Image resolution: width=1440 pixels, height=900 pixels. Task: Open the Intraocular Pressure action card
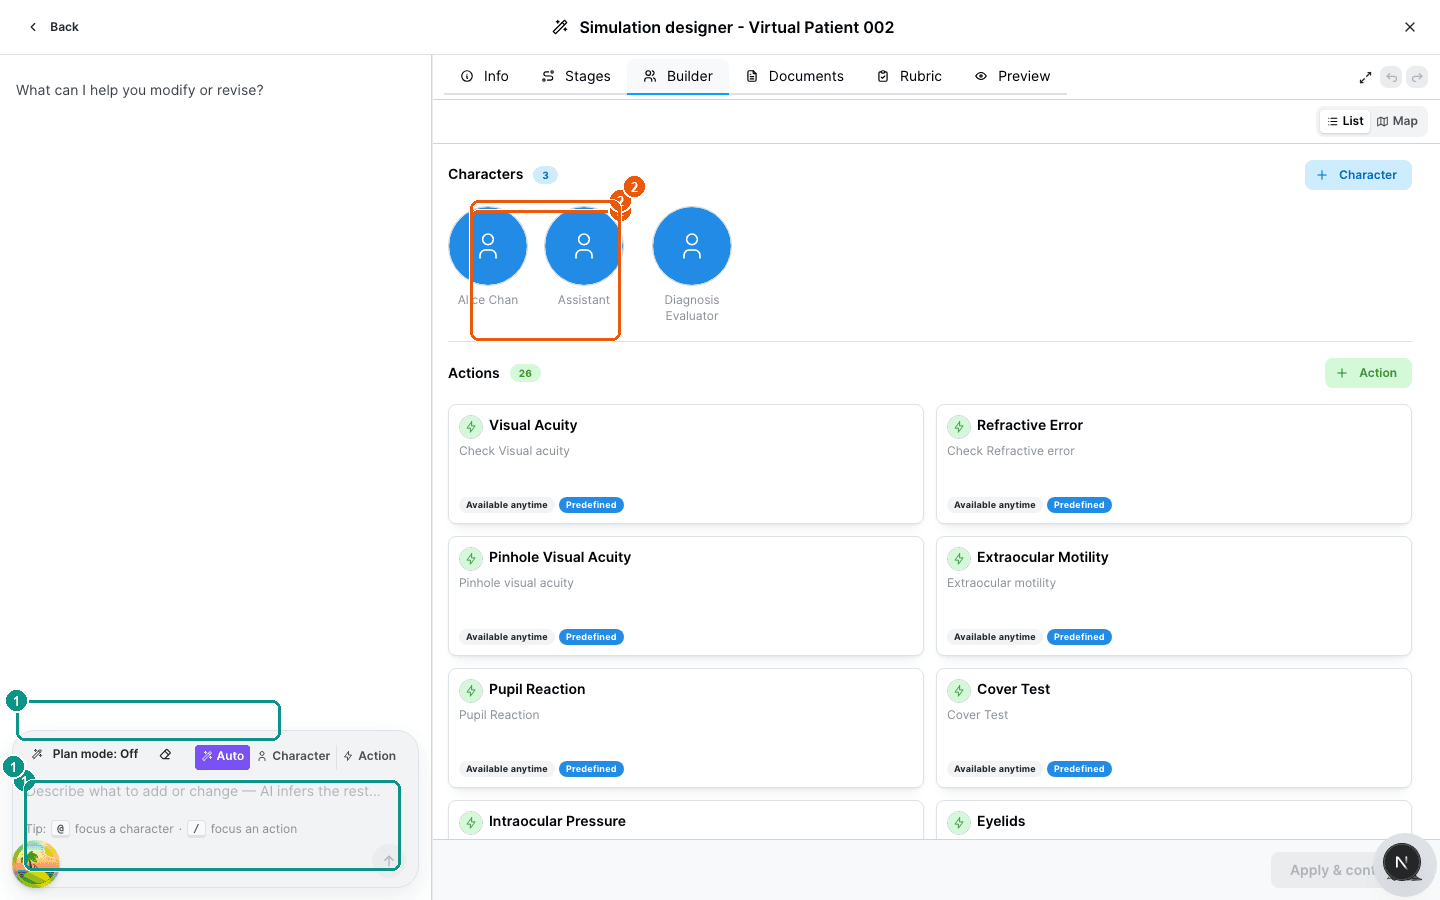(x=686, y=820)
